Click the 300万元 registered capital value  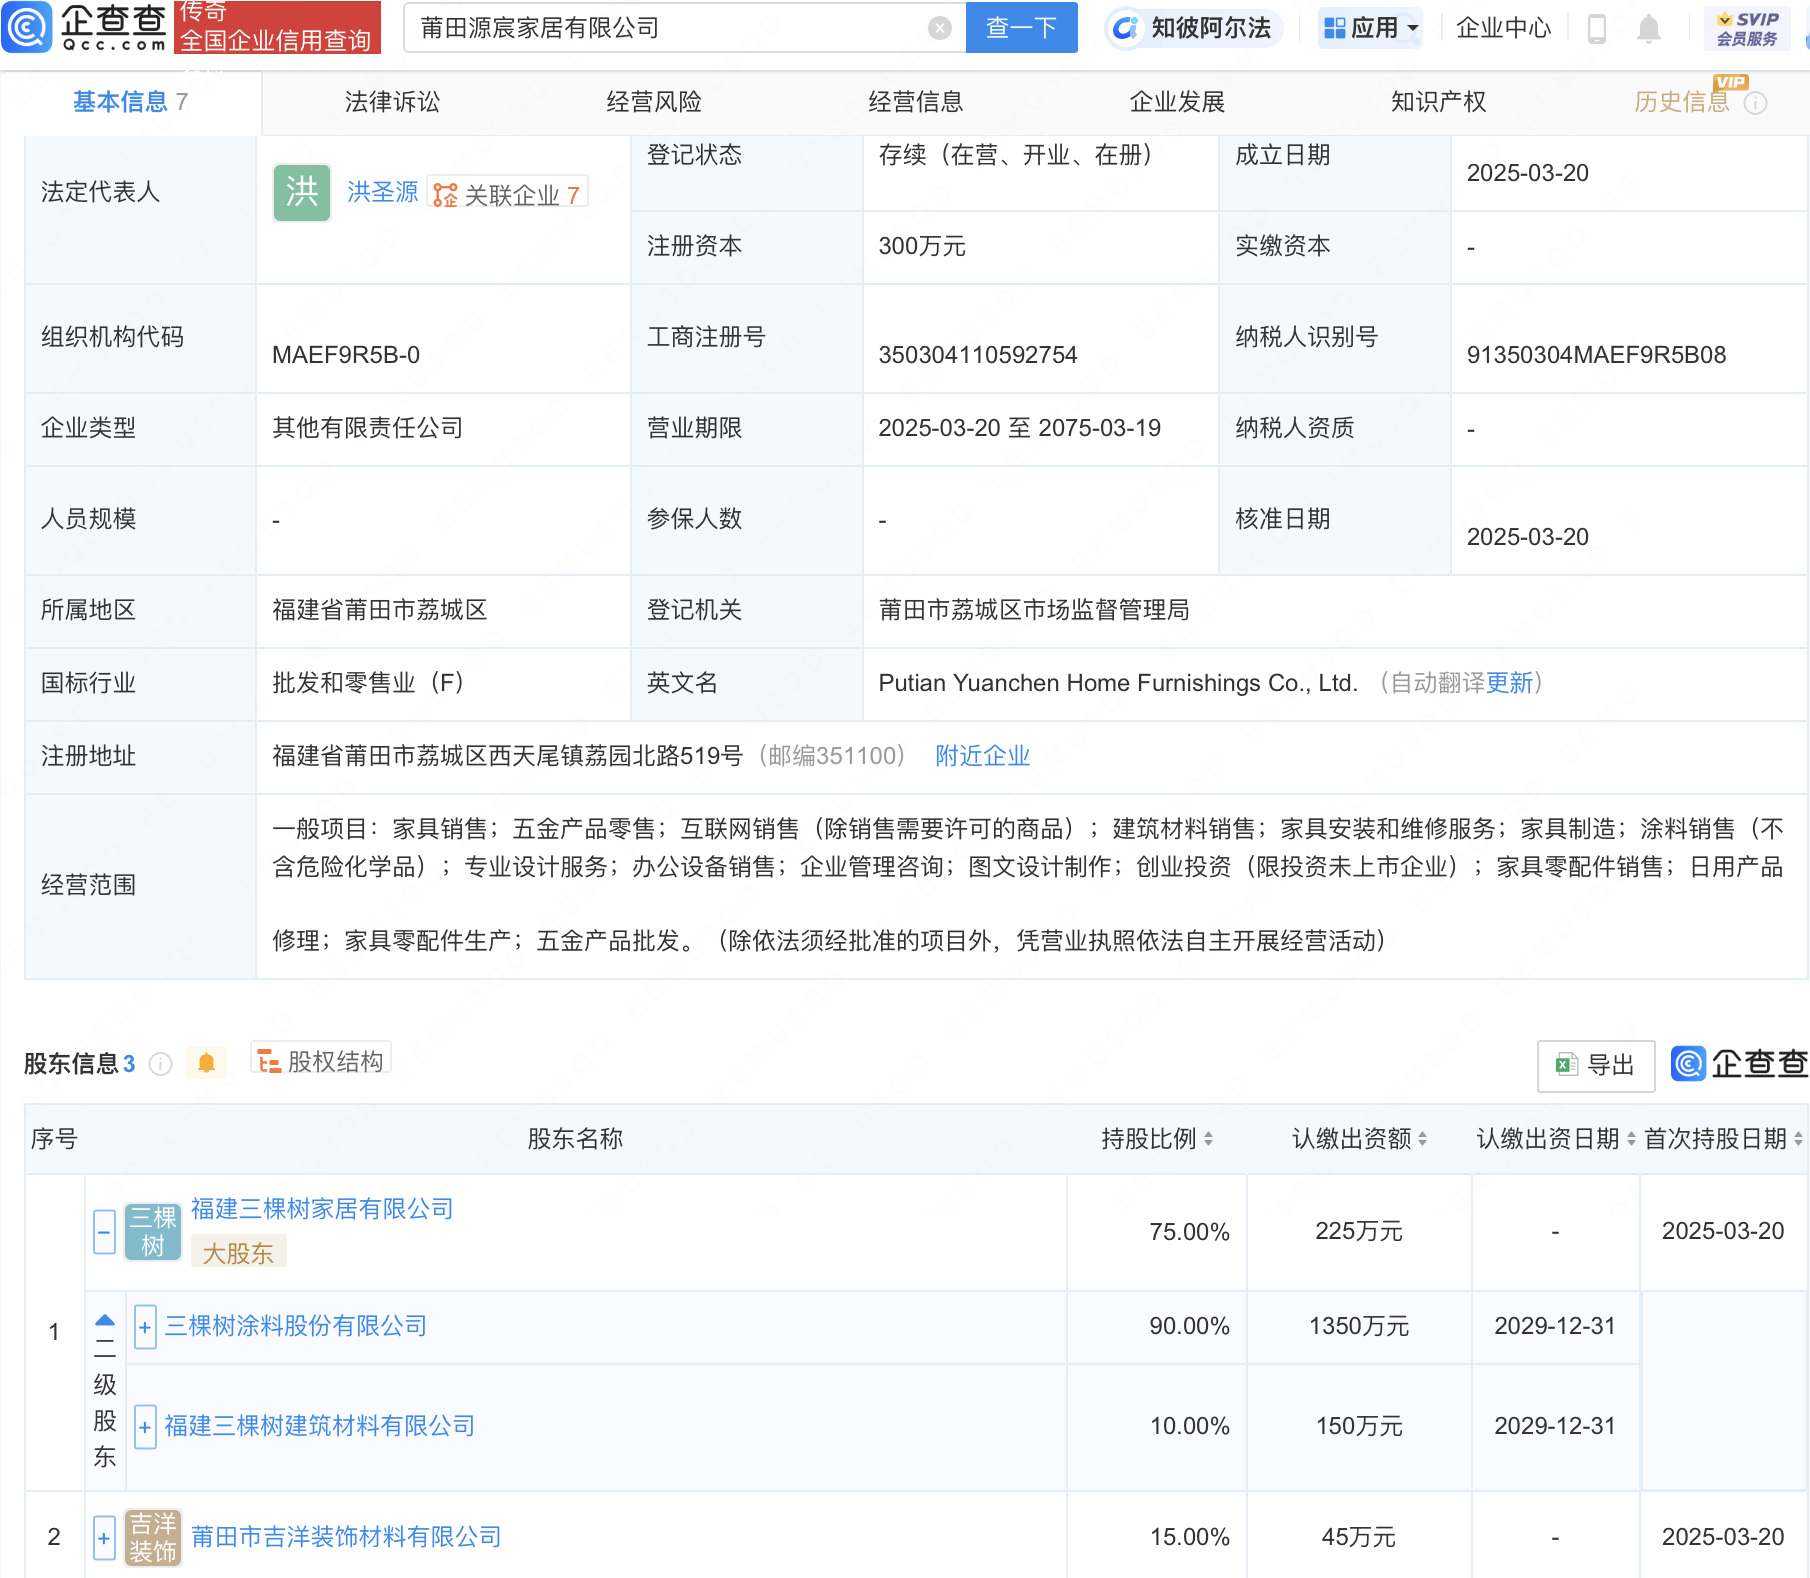pyautogui.click(x=922, y=246)
